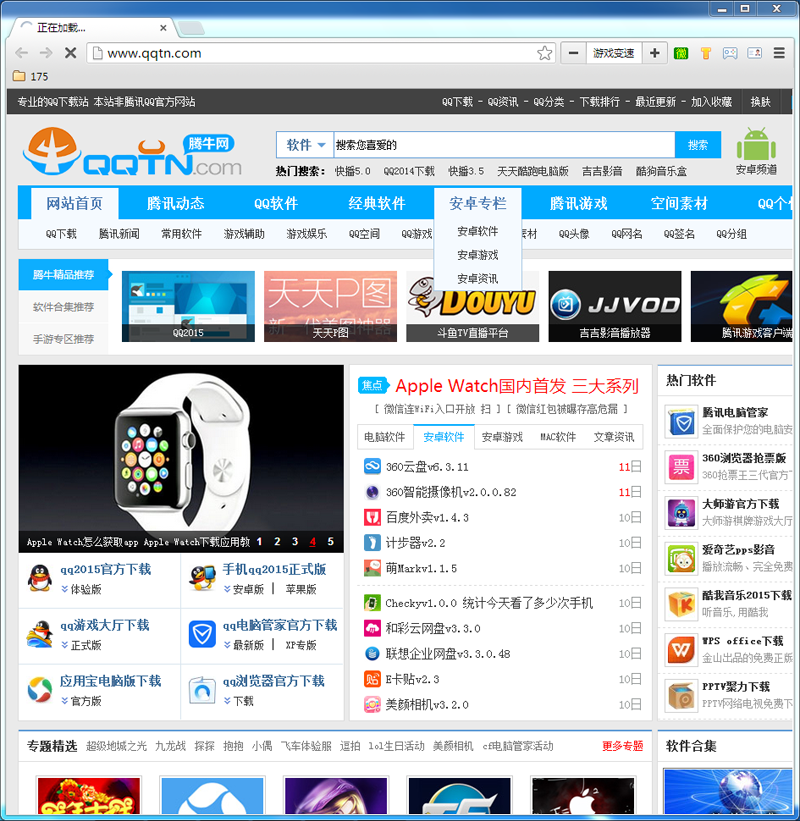Click the 应用宝 colorful circle icon
Viewport: 800px width, 821px height.
(40, 690)
